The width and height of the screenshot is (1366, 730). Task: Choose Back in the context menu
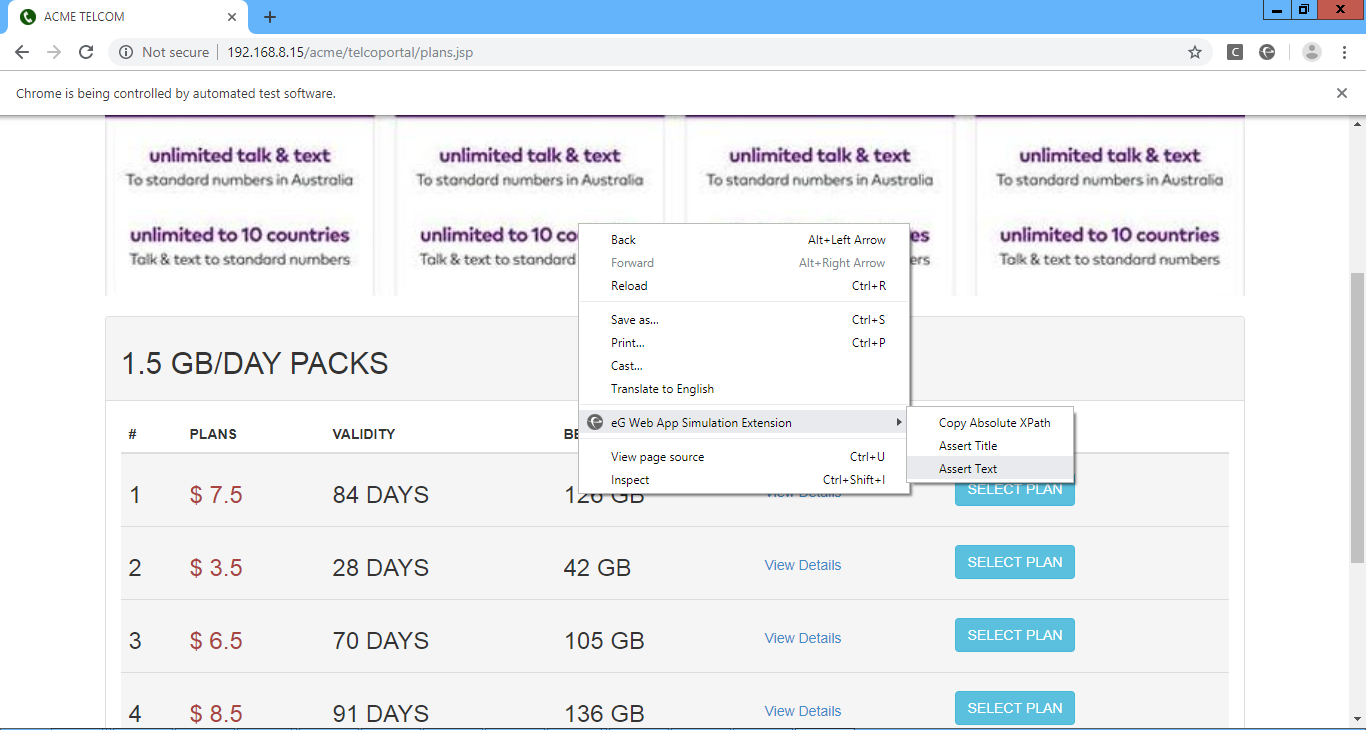pos(745,240)
